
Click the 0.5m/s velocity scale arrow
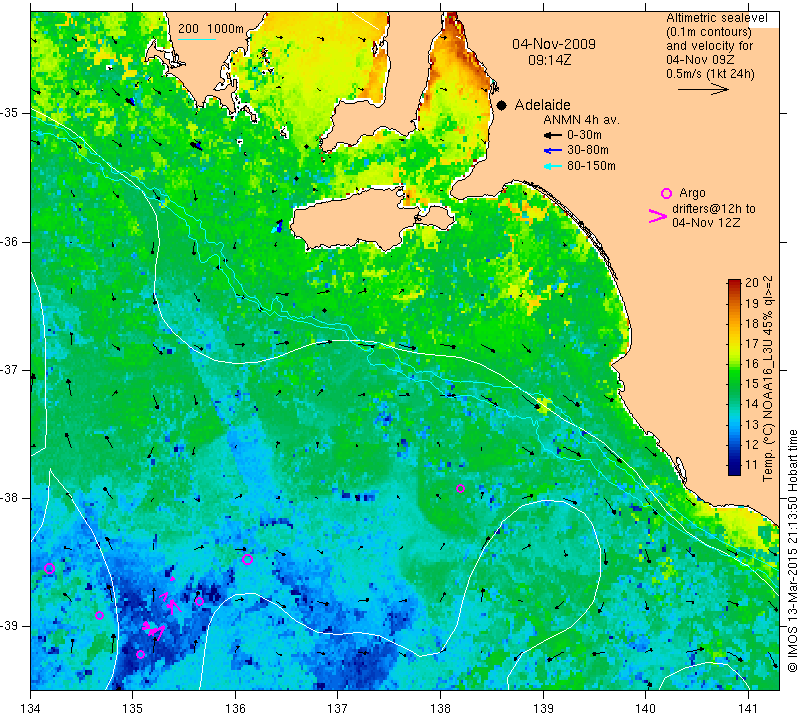pyautogui.click(x=703, y=89)
